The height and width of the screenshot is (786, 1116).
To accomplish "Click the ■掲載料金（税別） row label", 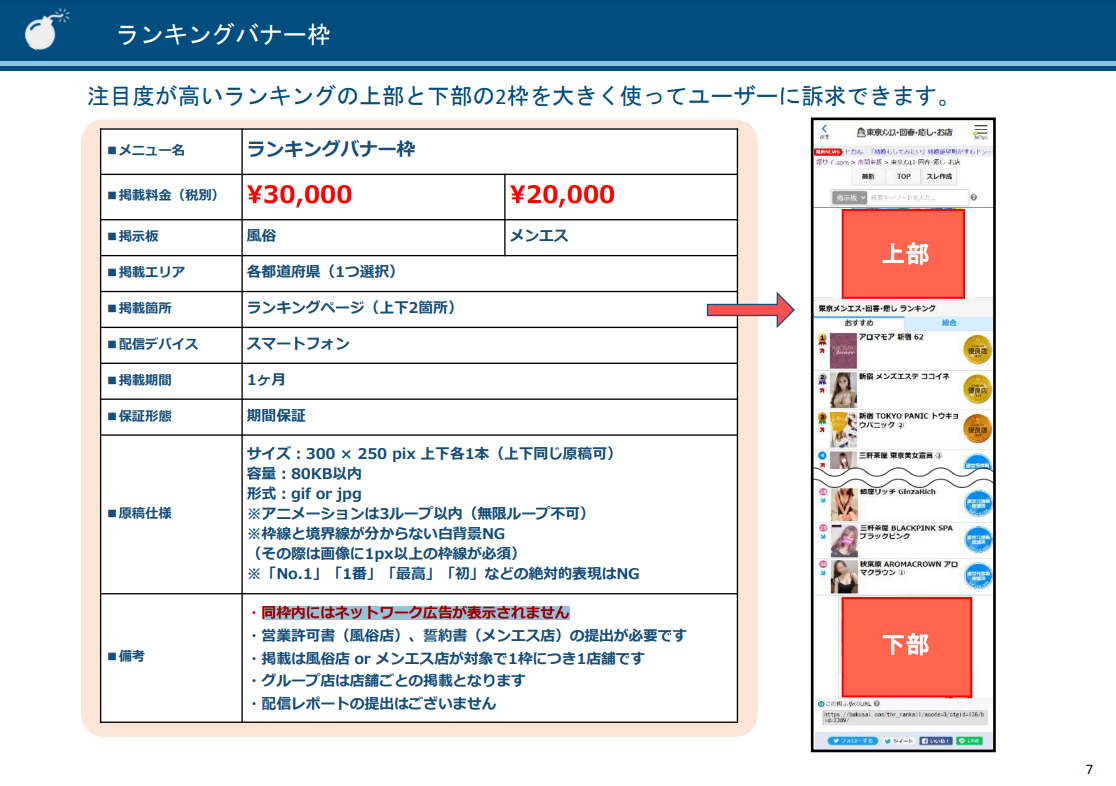I will click(x=162, y=195).
